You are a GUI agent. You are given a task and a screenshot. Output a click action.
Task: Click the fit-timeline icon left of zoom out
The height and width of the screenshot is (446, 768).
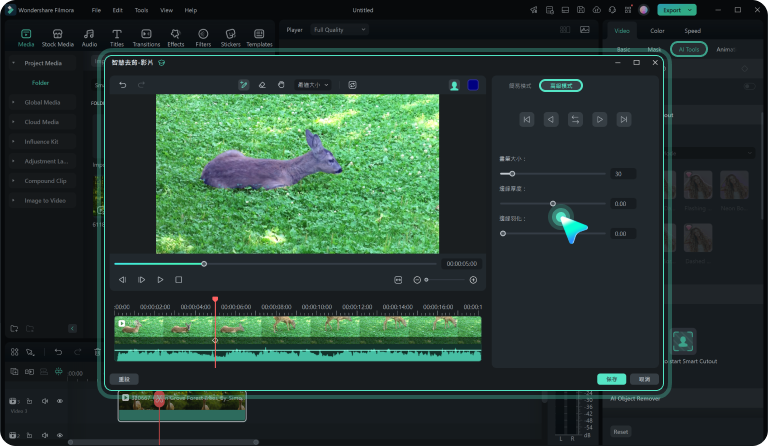[x=398, y=280]
